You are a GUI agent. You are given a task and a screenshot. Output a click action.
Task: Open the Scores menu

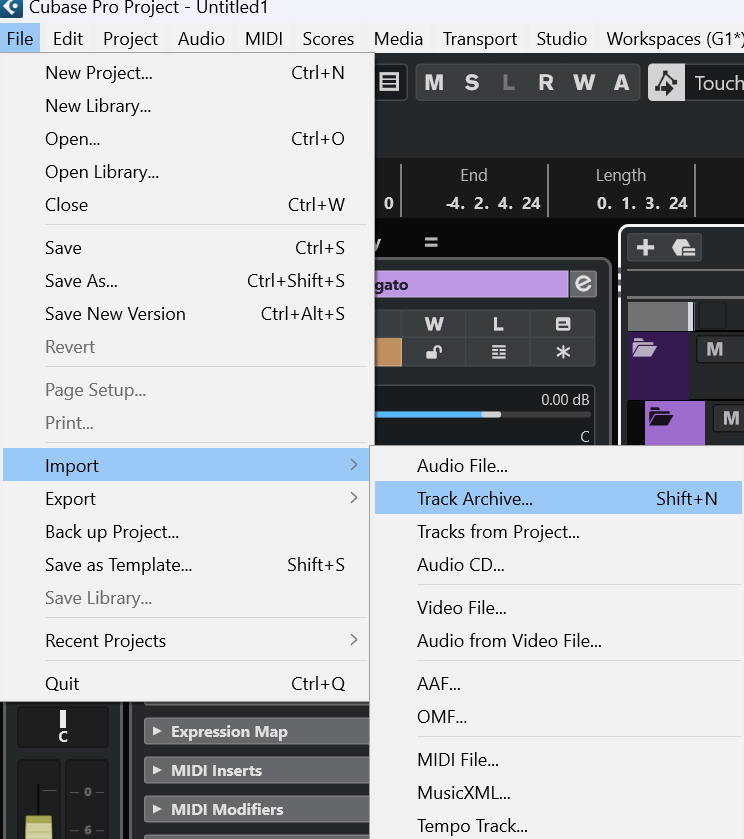pos(328,39)
